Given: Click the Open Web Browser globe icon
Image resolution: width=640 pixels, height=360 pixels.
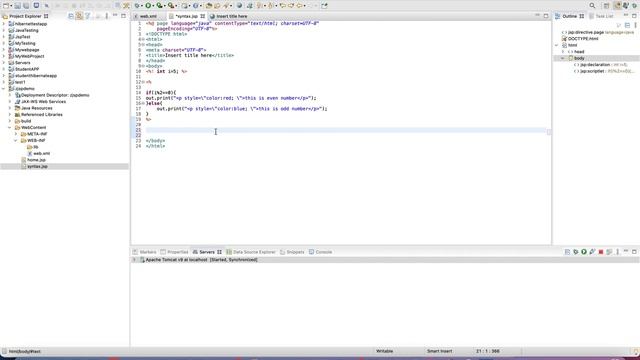Looking at the screenshot, I should (239, 6).
